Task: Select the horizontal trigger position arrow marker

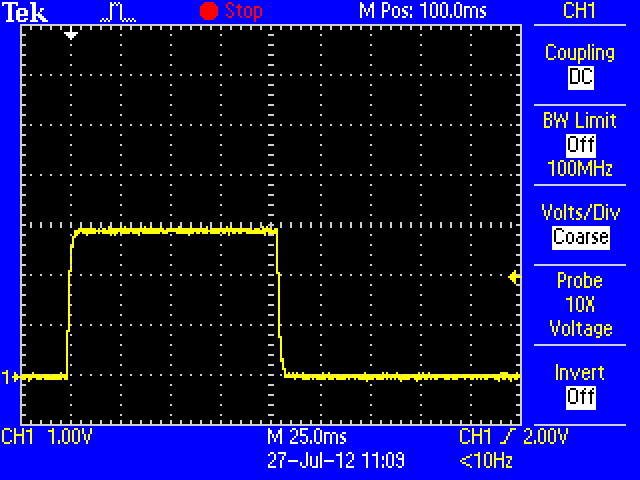Action: click(71, 34)
